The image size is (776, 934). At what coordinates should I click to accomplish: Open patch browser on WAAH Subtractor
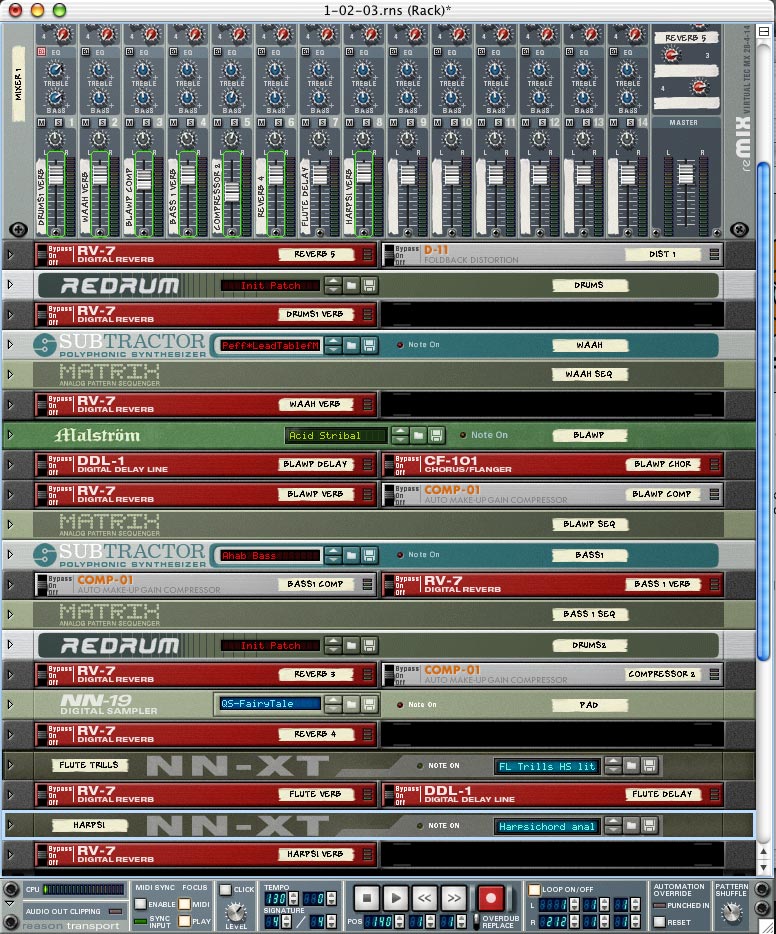(x=351, y=345)
